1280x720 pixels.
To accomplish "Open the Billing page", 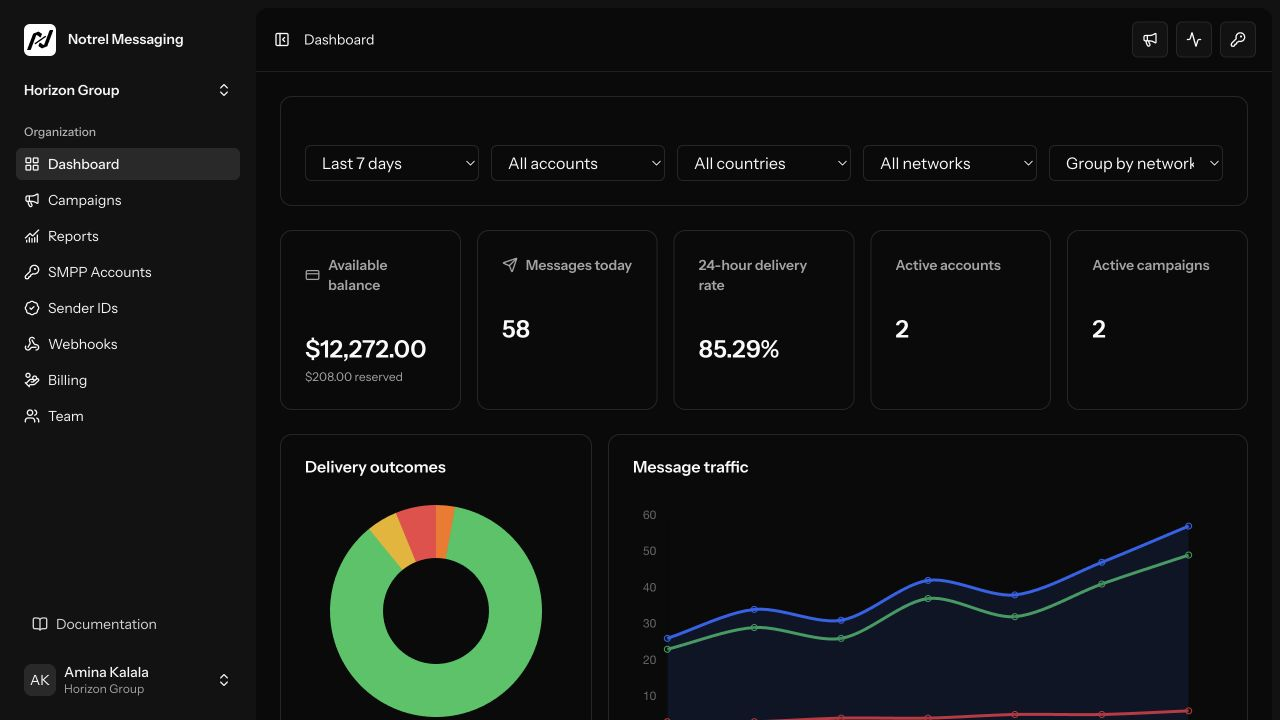I will tap(128, 380).
